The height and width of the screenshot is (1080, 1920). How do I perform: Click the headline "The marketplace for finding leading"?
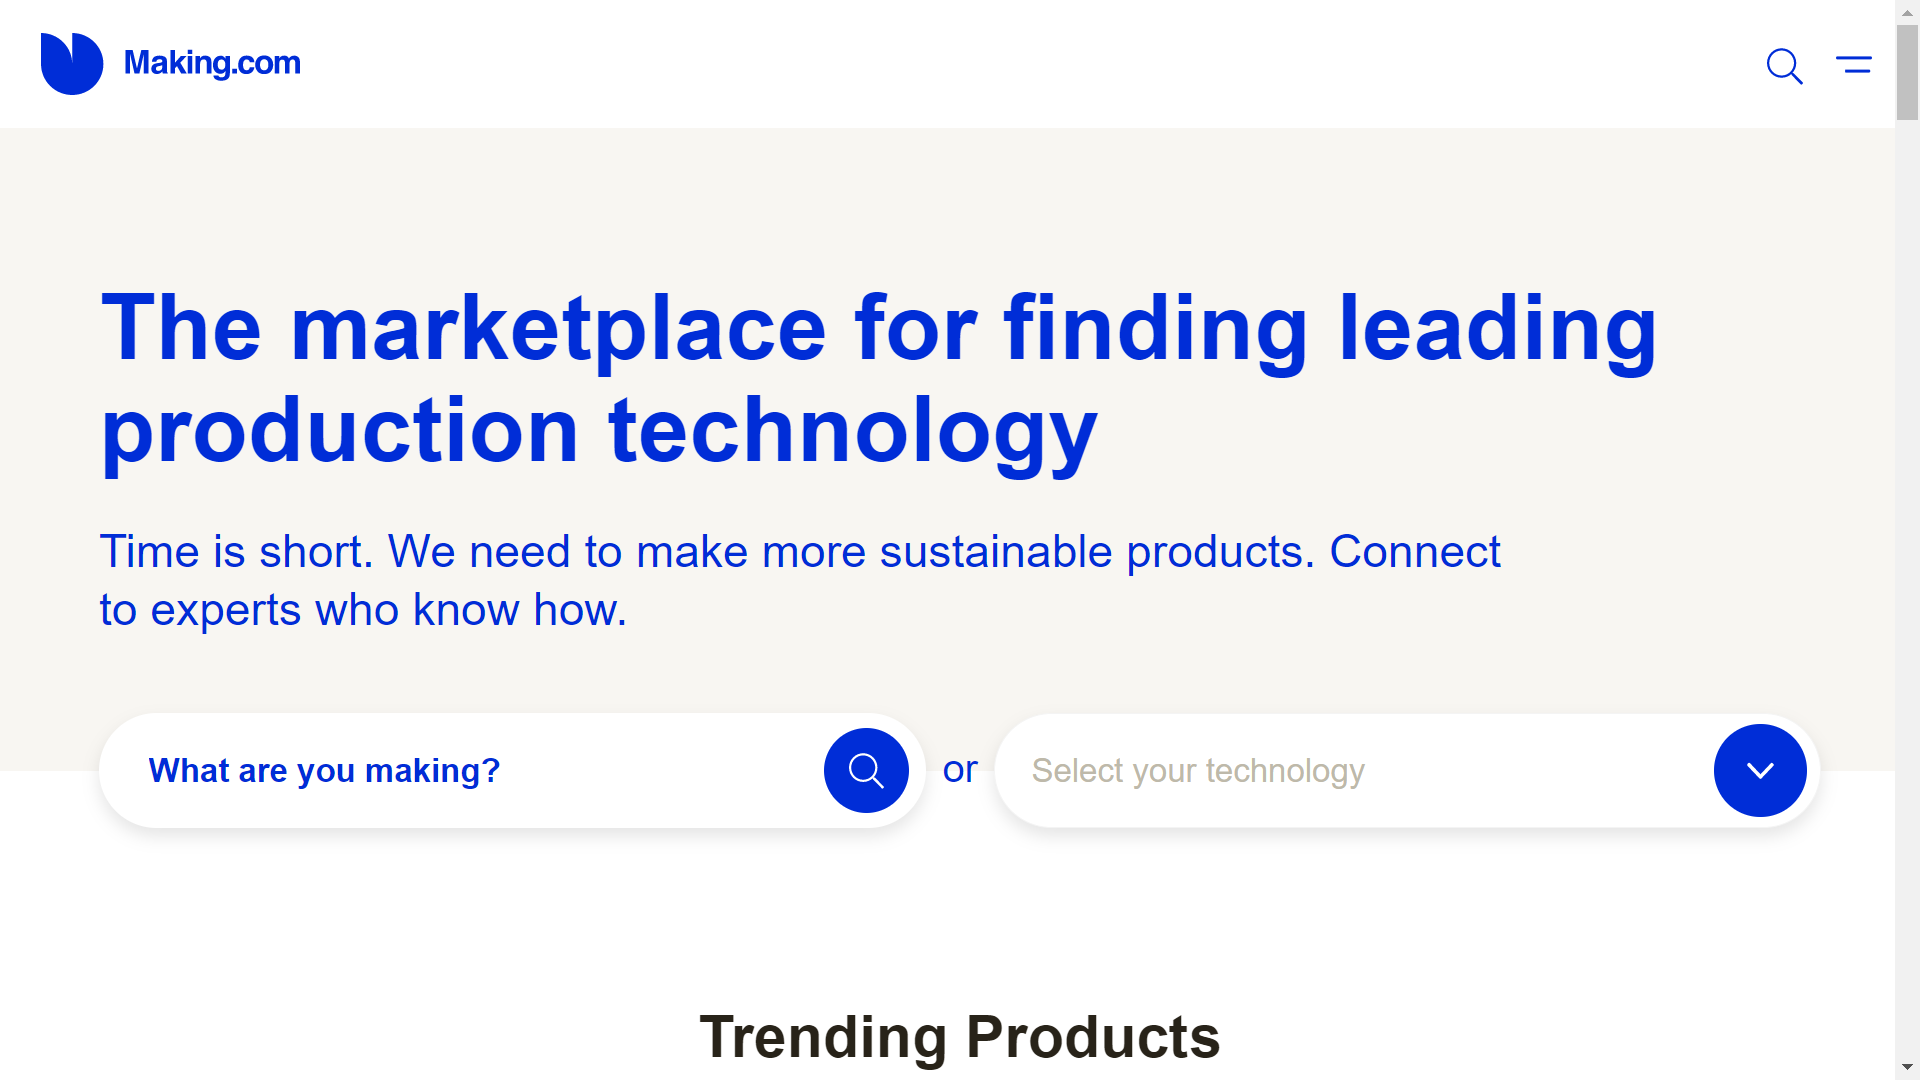point(879,330)
